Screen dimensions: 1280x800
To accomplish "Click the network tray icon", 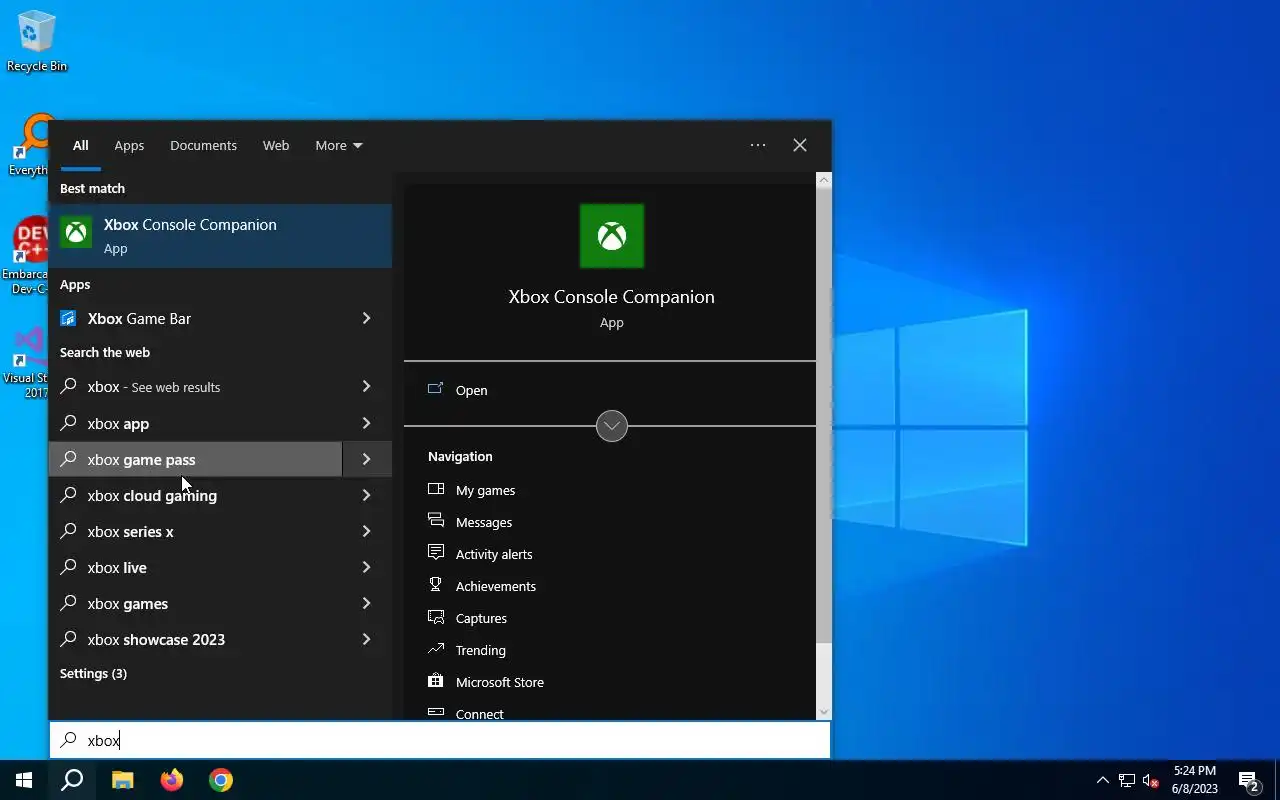I will [x=1127, y=780].
